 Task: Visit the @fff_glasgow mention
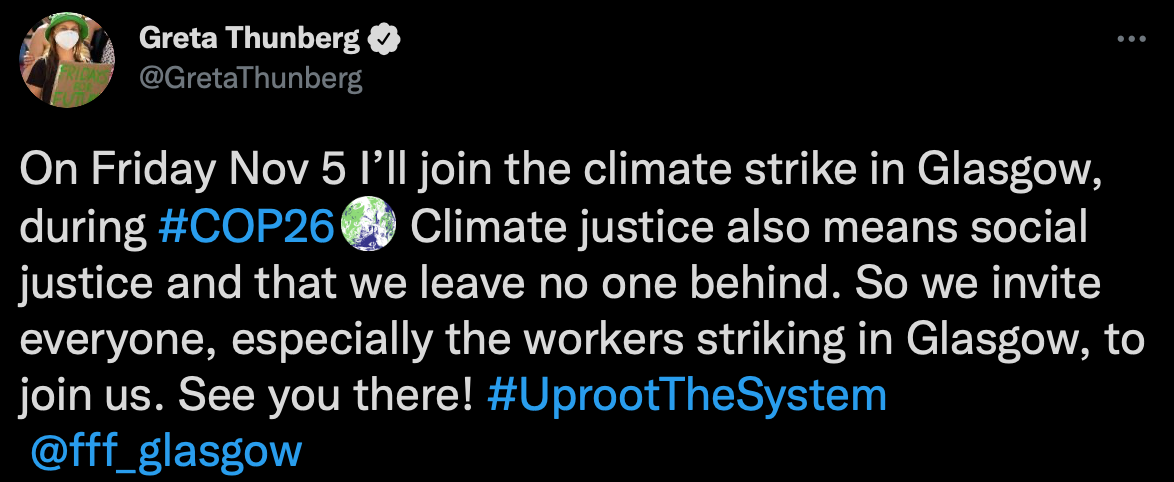(x=166, y=452)
